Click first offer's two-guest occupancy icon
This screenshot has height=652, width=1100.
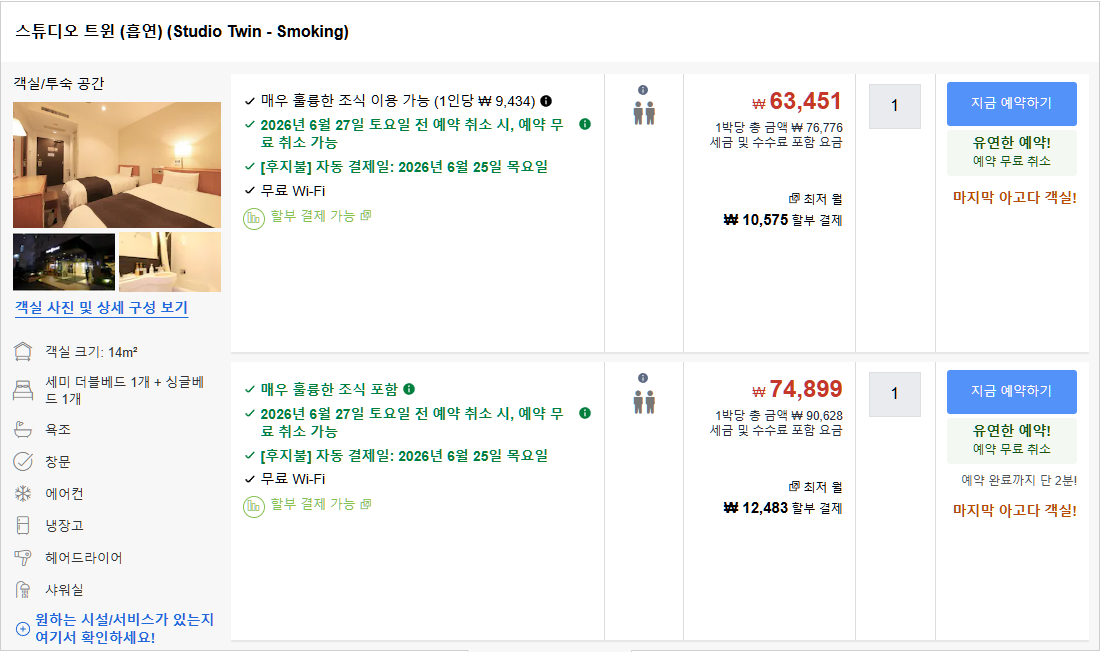click(x=644, y=113)
